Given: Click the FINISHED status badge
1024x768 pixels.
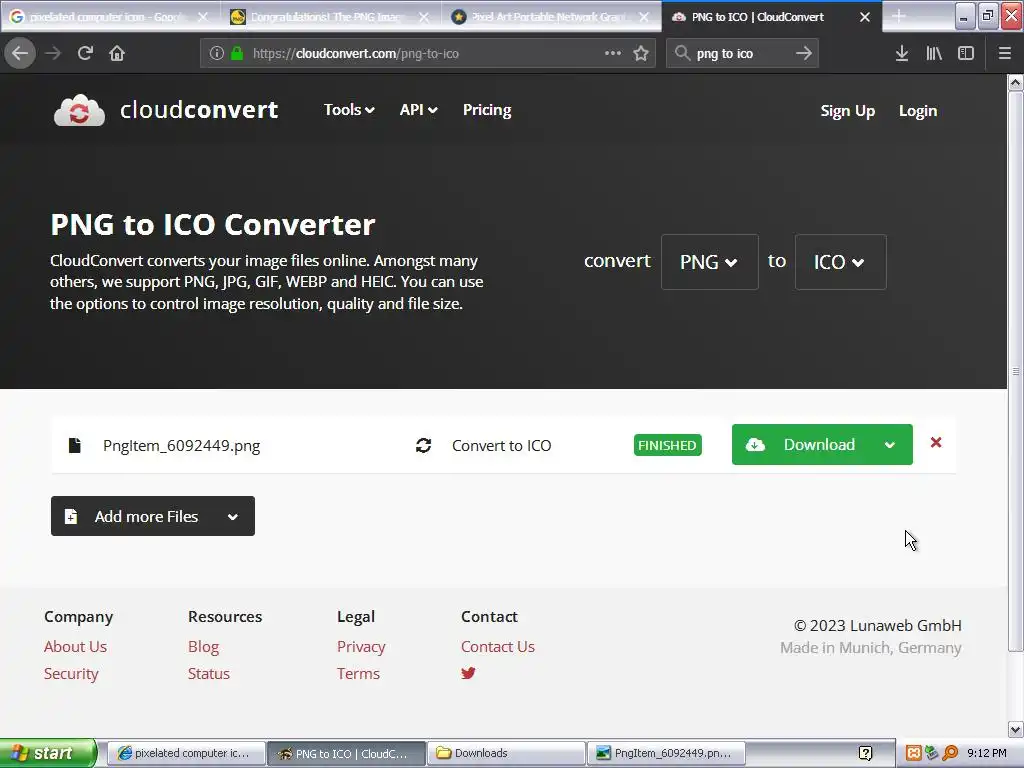Looking at the screenshot, I should (667, 445).
